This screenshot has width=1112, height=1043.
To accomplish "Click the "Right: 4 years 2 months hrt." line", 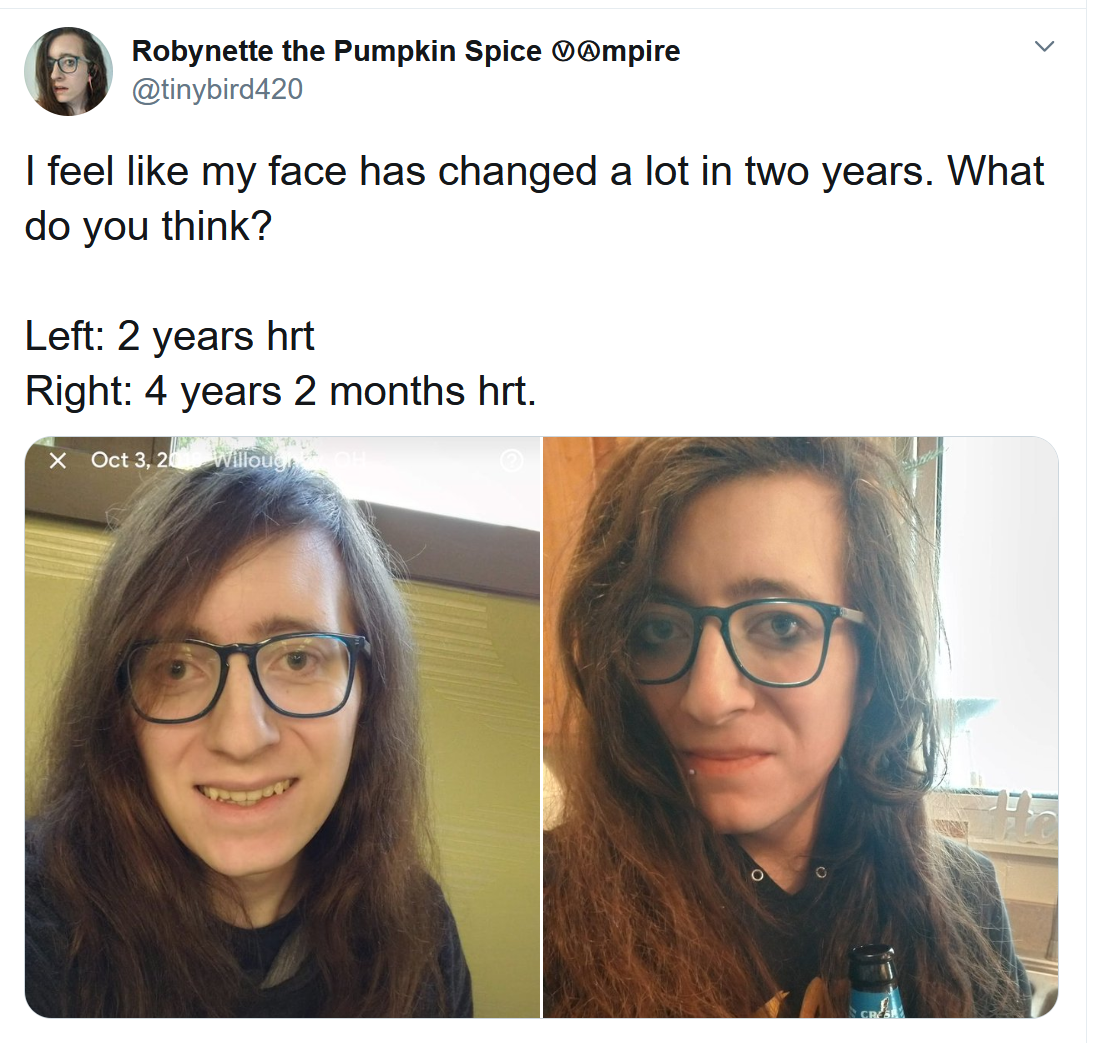I will tap(281, 391).
